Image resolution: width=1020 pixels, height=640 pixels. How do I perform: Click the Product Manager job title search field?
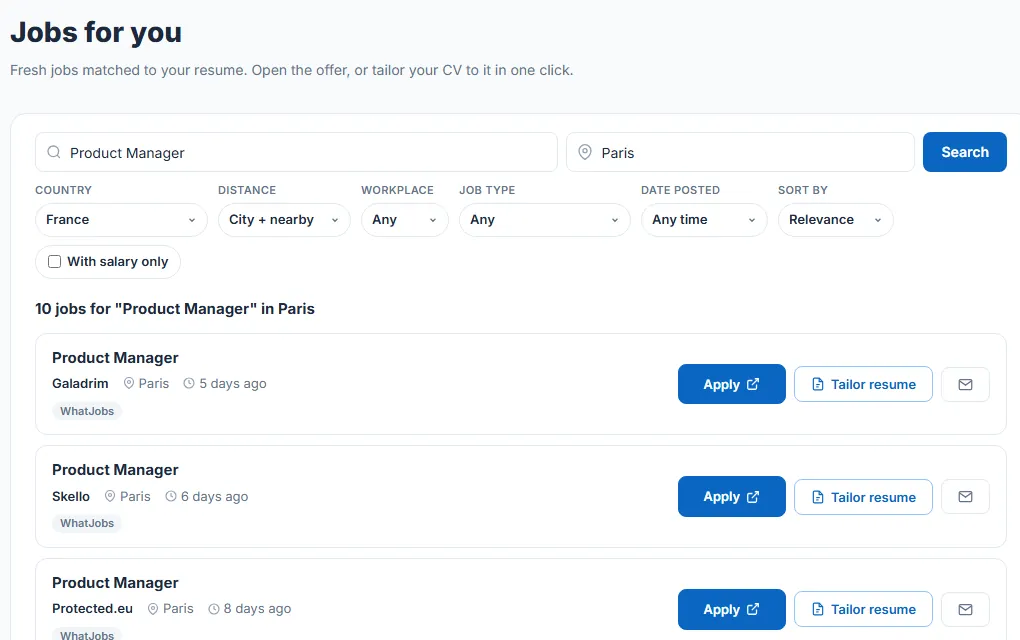[x=296, y=152]
